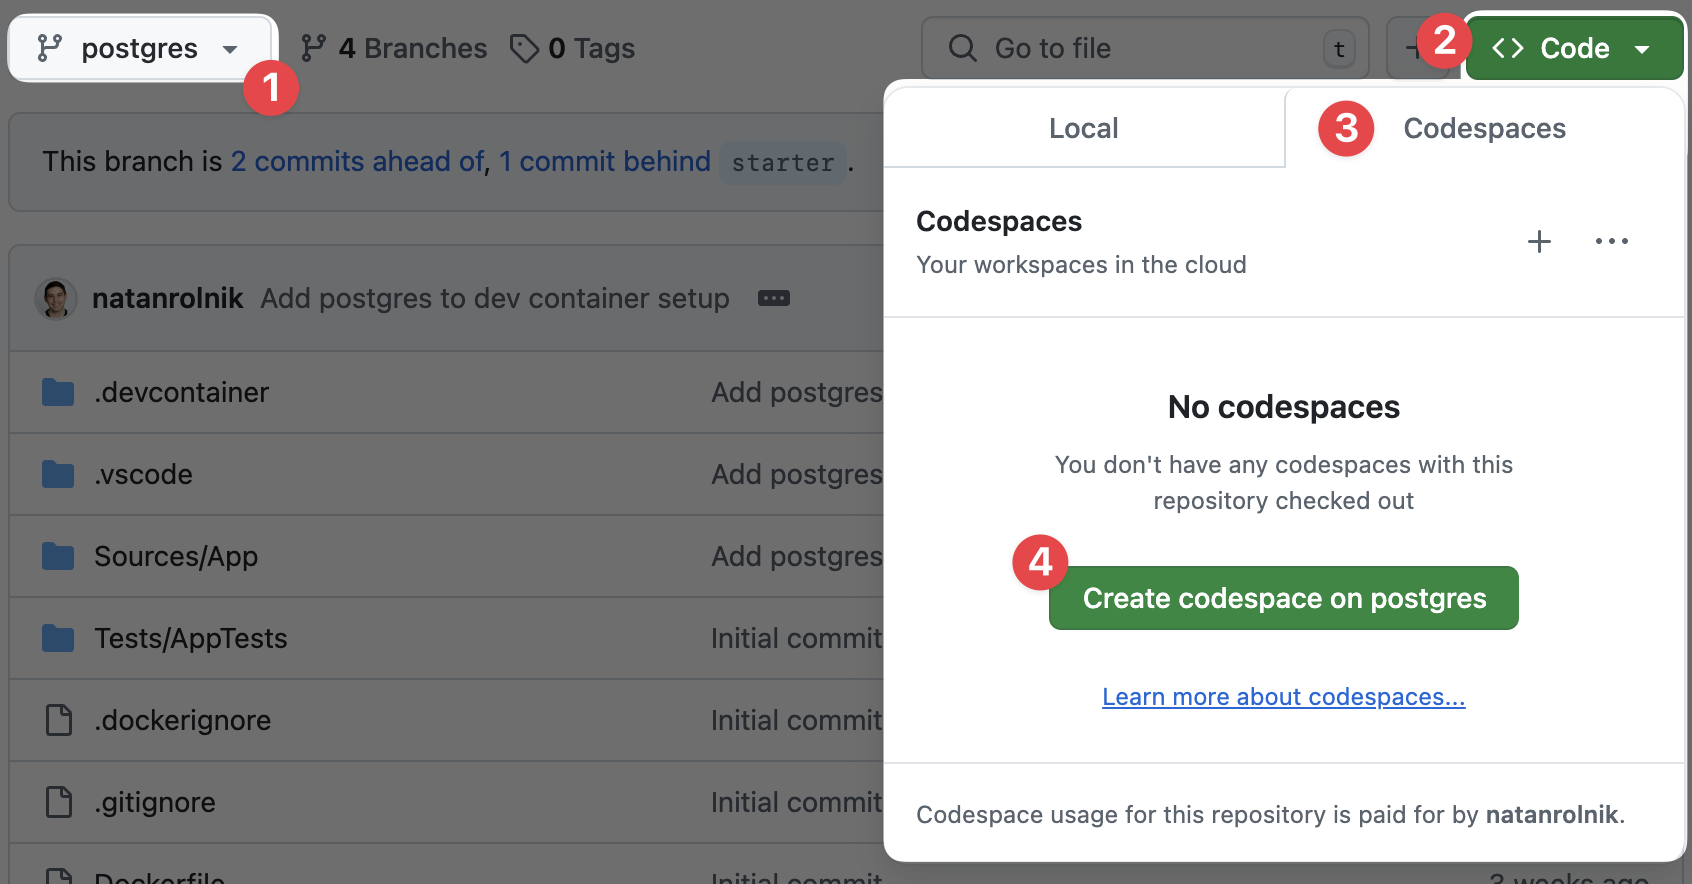
Task: Open the ellipsis menu in Codespaces panel
Action: click(1611, 241)
